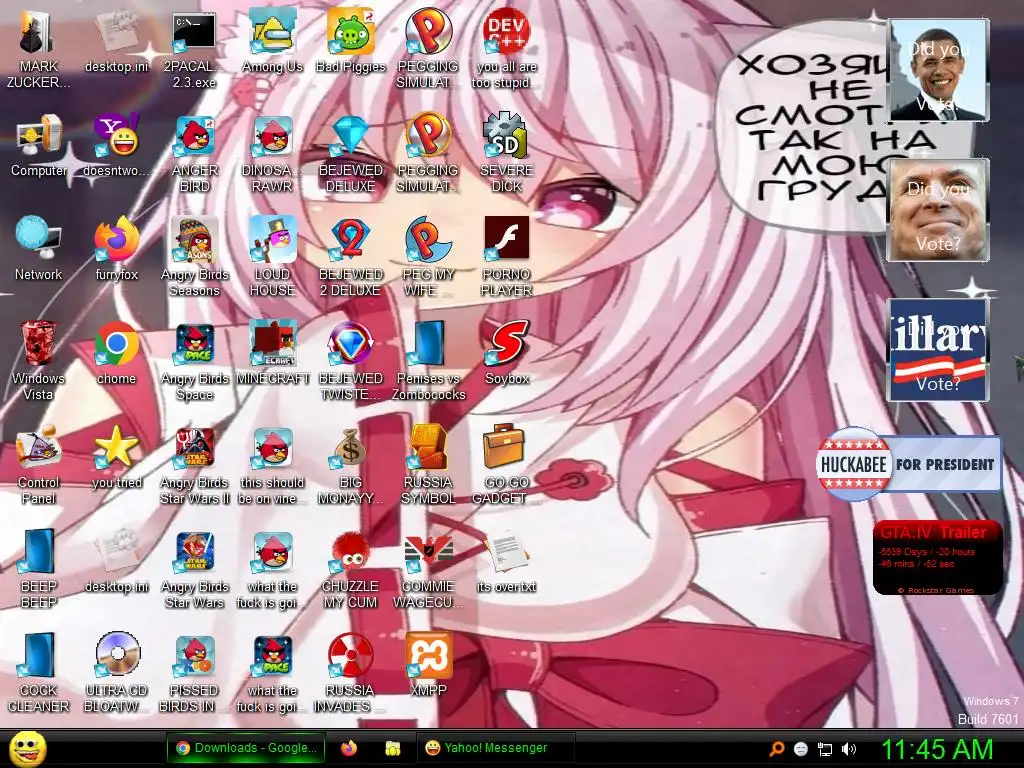Select the 'you tried' star icon
1024x768 pixels.
pyautogui.click(x=116, y=457)
